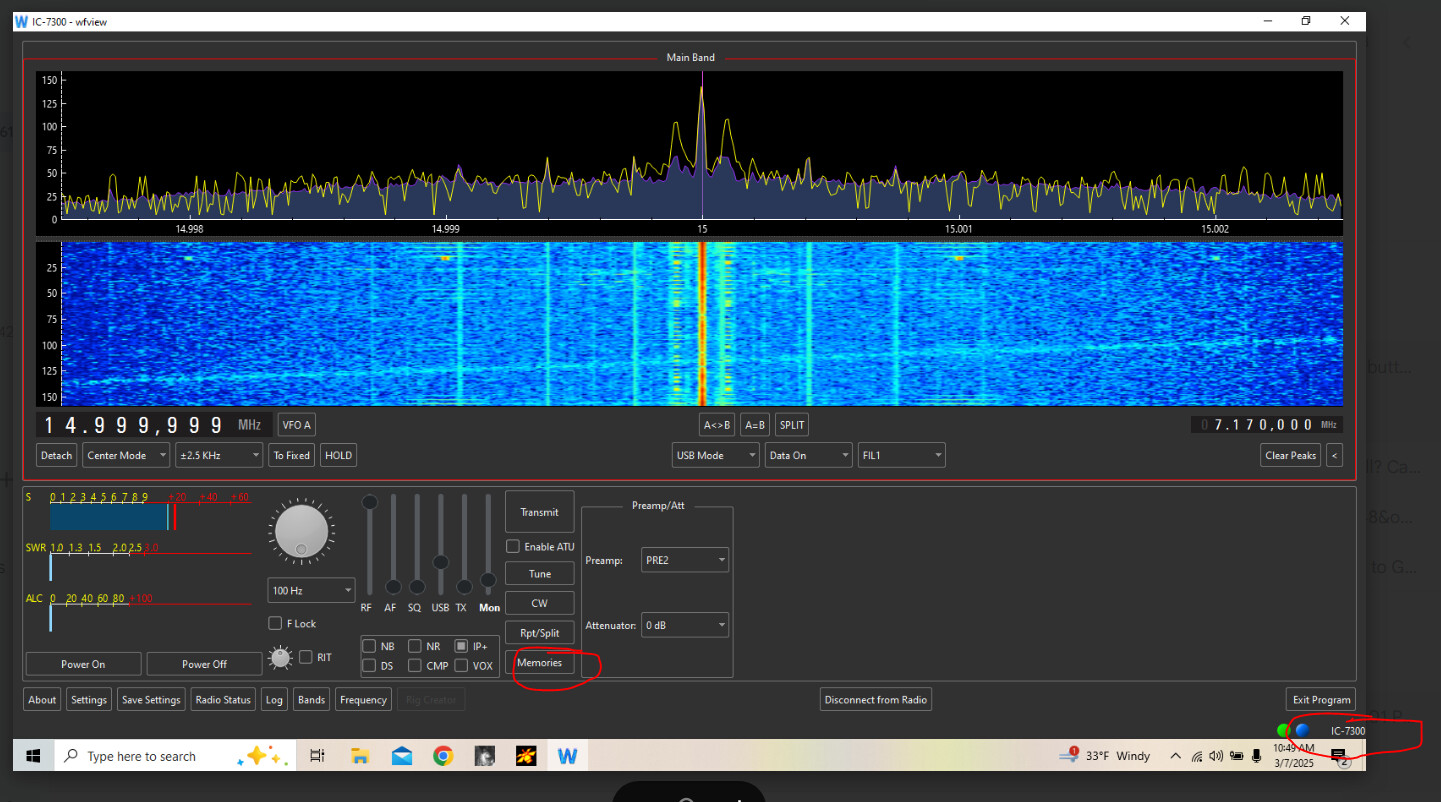Click the Disconnect from Radio button
This screenshot has width=1441, height=802.
(876, 700)
